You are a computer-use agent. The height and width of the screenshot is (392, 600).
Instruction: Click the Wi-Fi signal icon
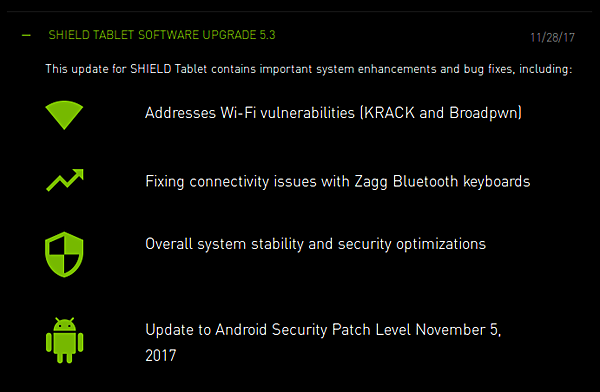64,115
